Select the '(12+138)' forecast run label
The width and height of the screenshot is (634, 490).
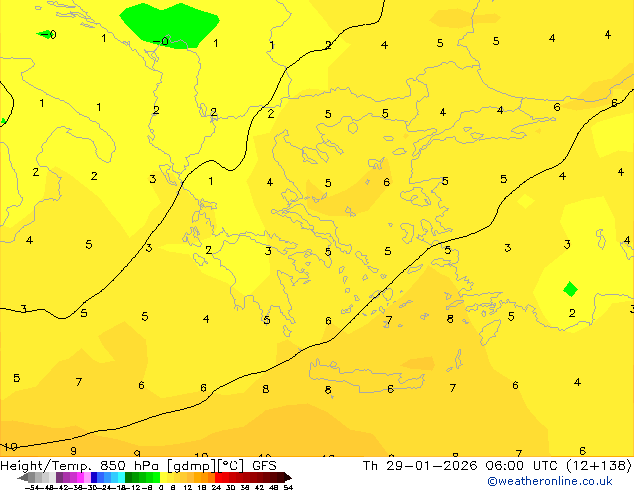click(598, 466)
